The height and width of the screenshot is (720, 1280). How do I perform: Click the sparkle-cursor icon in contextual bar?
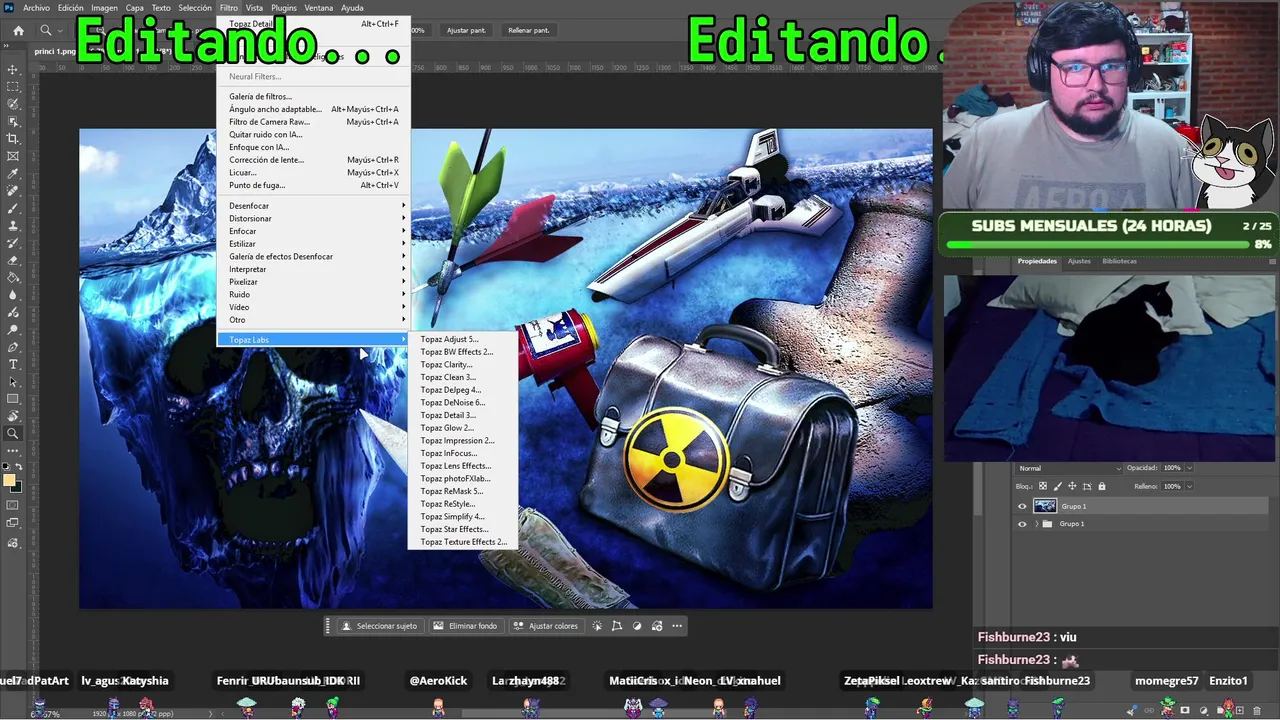pos(597,626)
